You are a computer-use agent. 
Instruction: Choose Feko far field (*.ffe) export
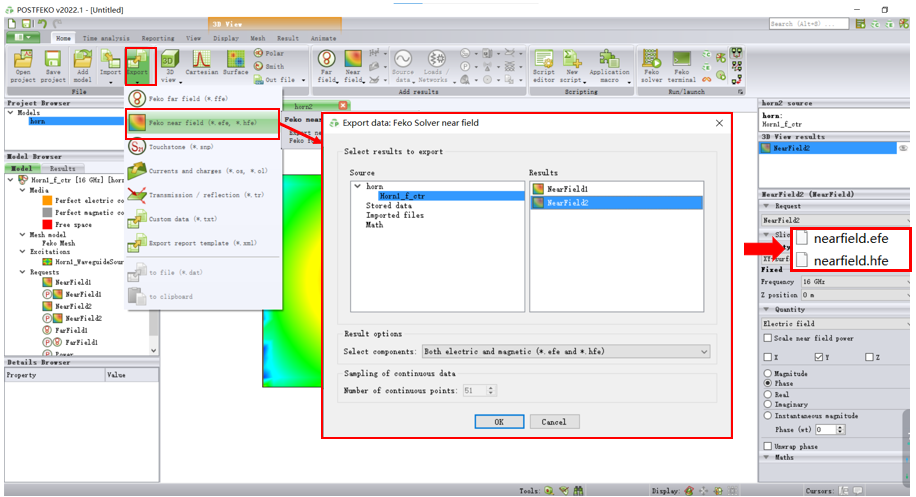pos(203,99)
